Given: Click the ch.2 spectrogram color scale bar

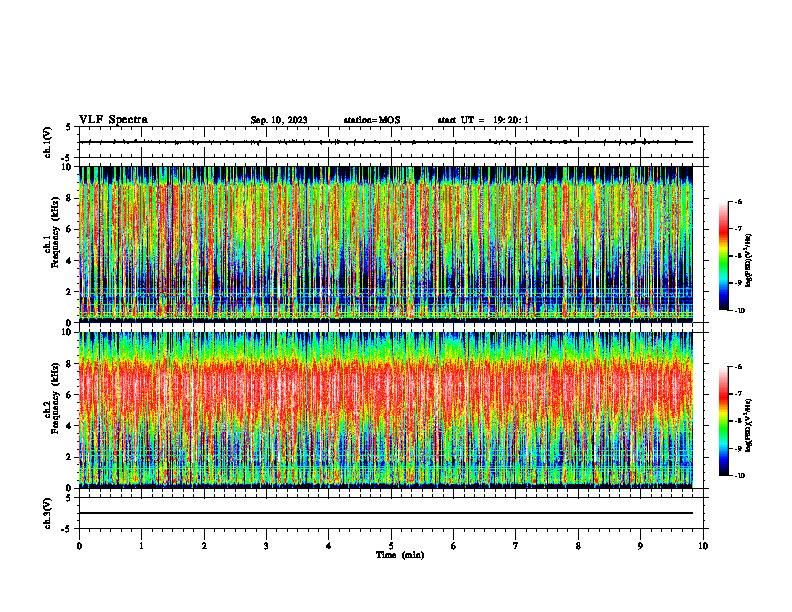Looking at the screenshot, I should [x=723, y=421].
